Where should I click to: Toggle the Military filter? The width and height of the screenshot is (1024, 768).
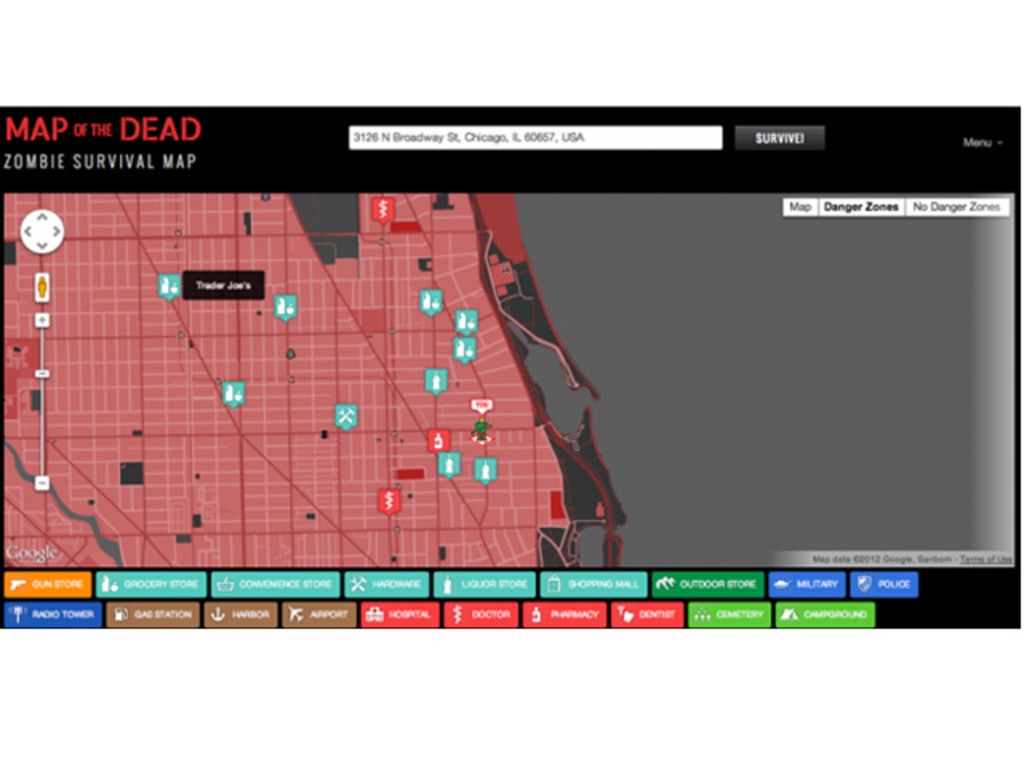807,584
